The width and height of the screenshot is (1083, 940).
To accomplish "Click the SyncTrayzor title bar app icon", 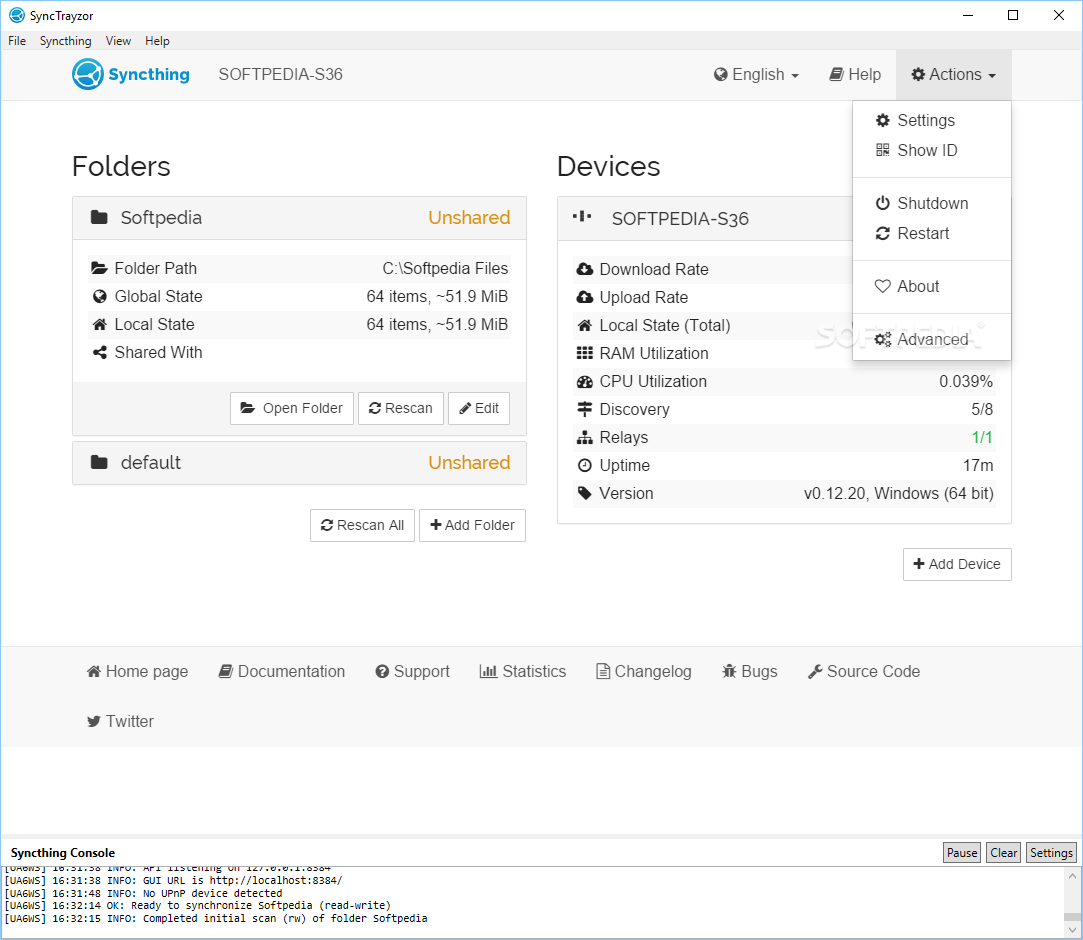I will click(17, 15).
